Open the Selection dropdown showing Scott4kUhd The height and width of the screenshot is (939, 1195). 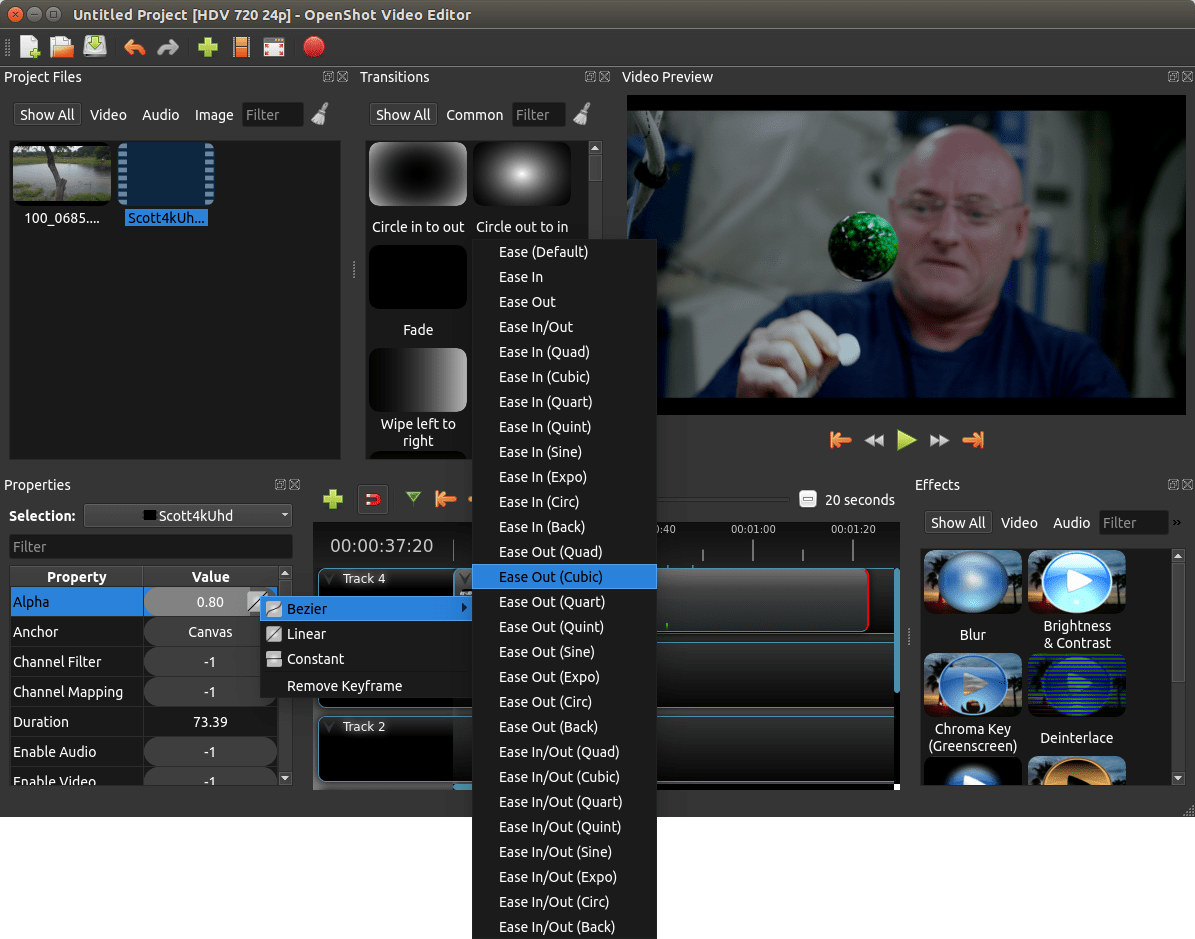tap(187, 516)
